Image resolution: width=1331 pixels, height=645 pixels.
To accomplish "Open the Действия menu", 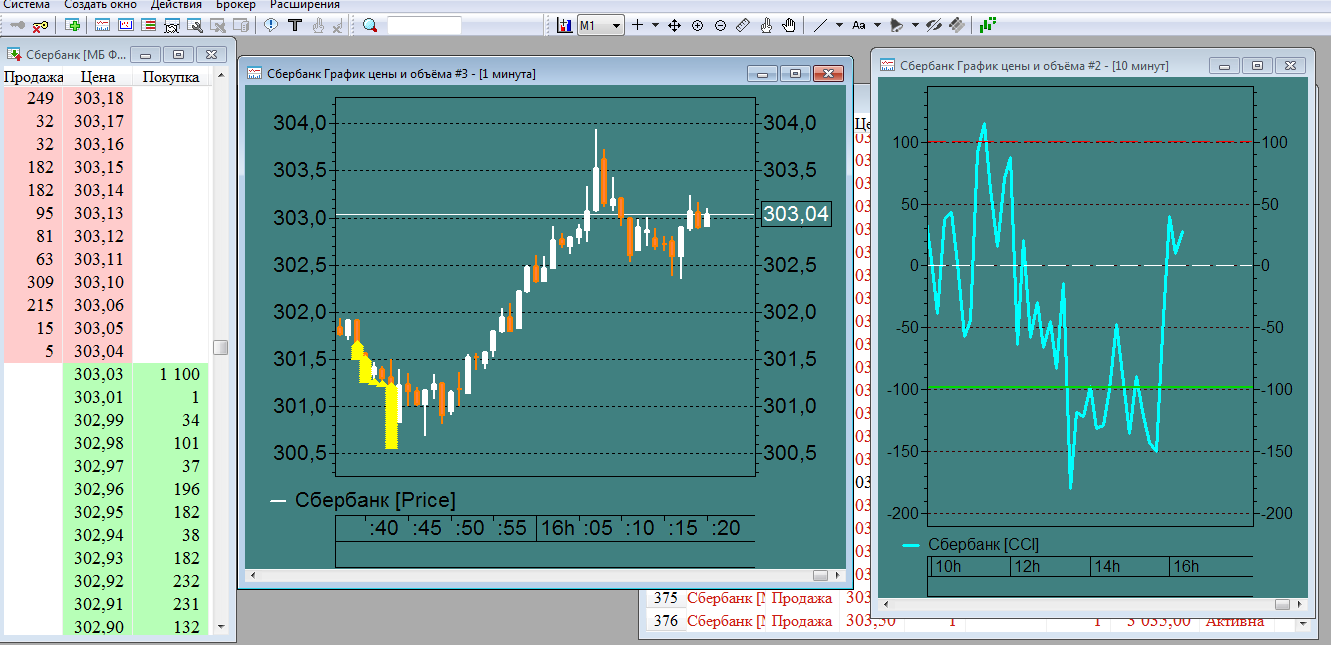I will point(176,4).
